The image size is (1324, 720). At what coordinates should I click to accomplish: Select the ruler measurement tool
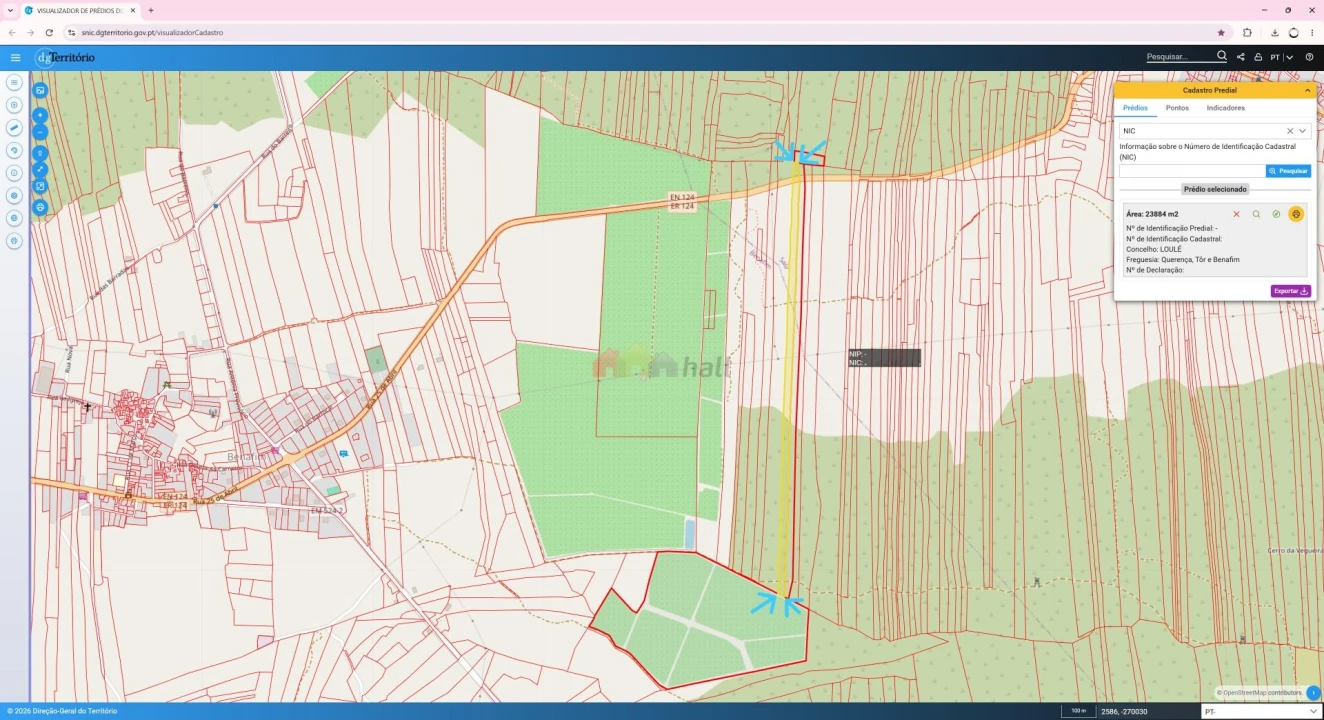[x=14, y=128]
